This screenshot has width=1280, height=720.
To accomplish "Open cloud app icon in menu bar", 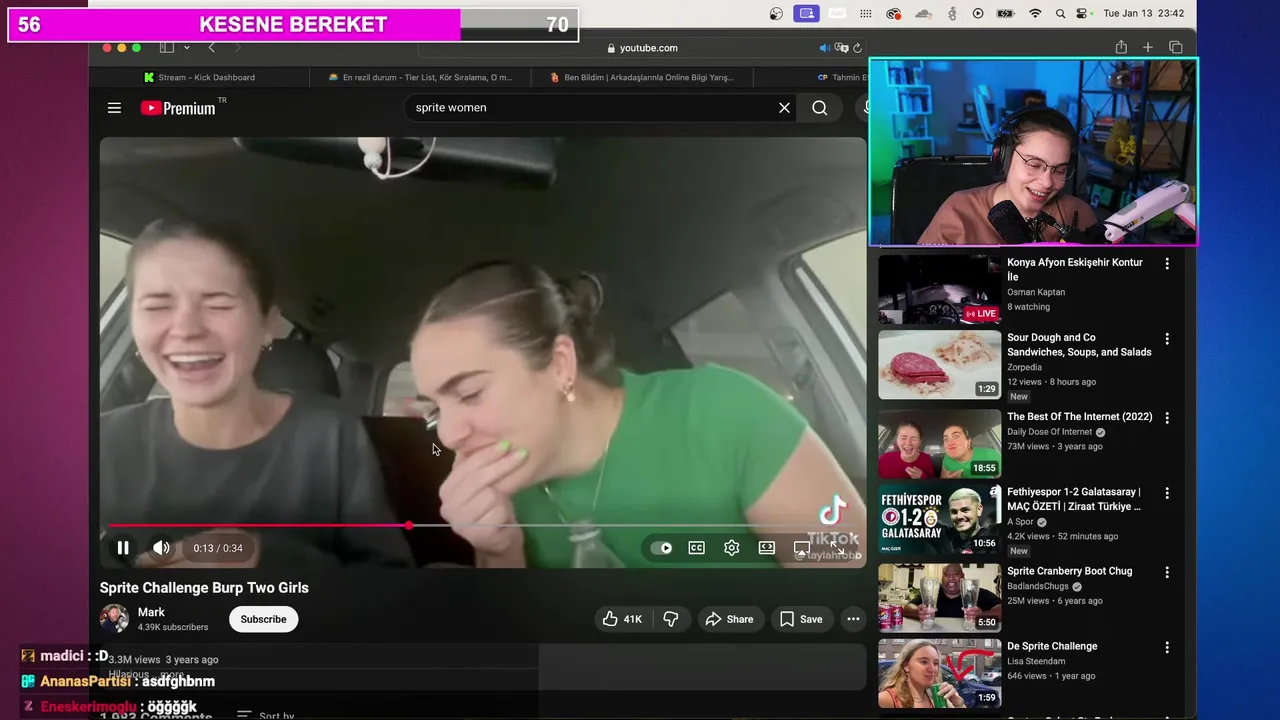I will 923,13.
